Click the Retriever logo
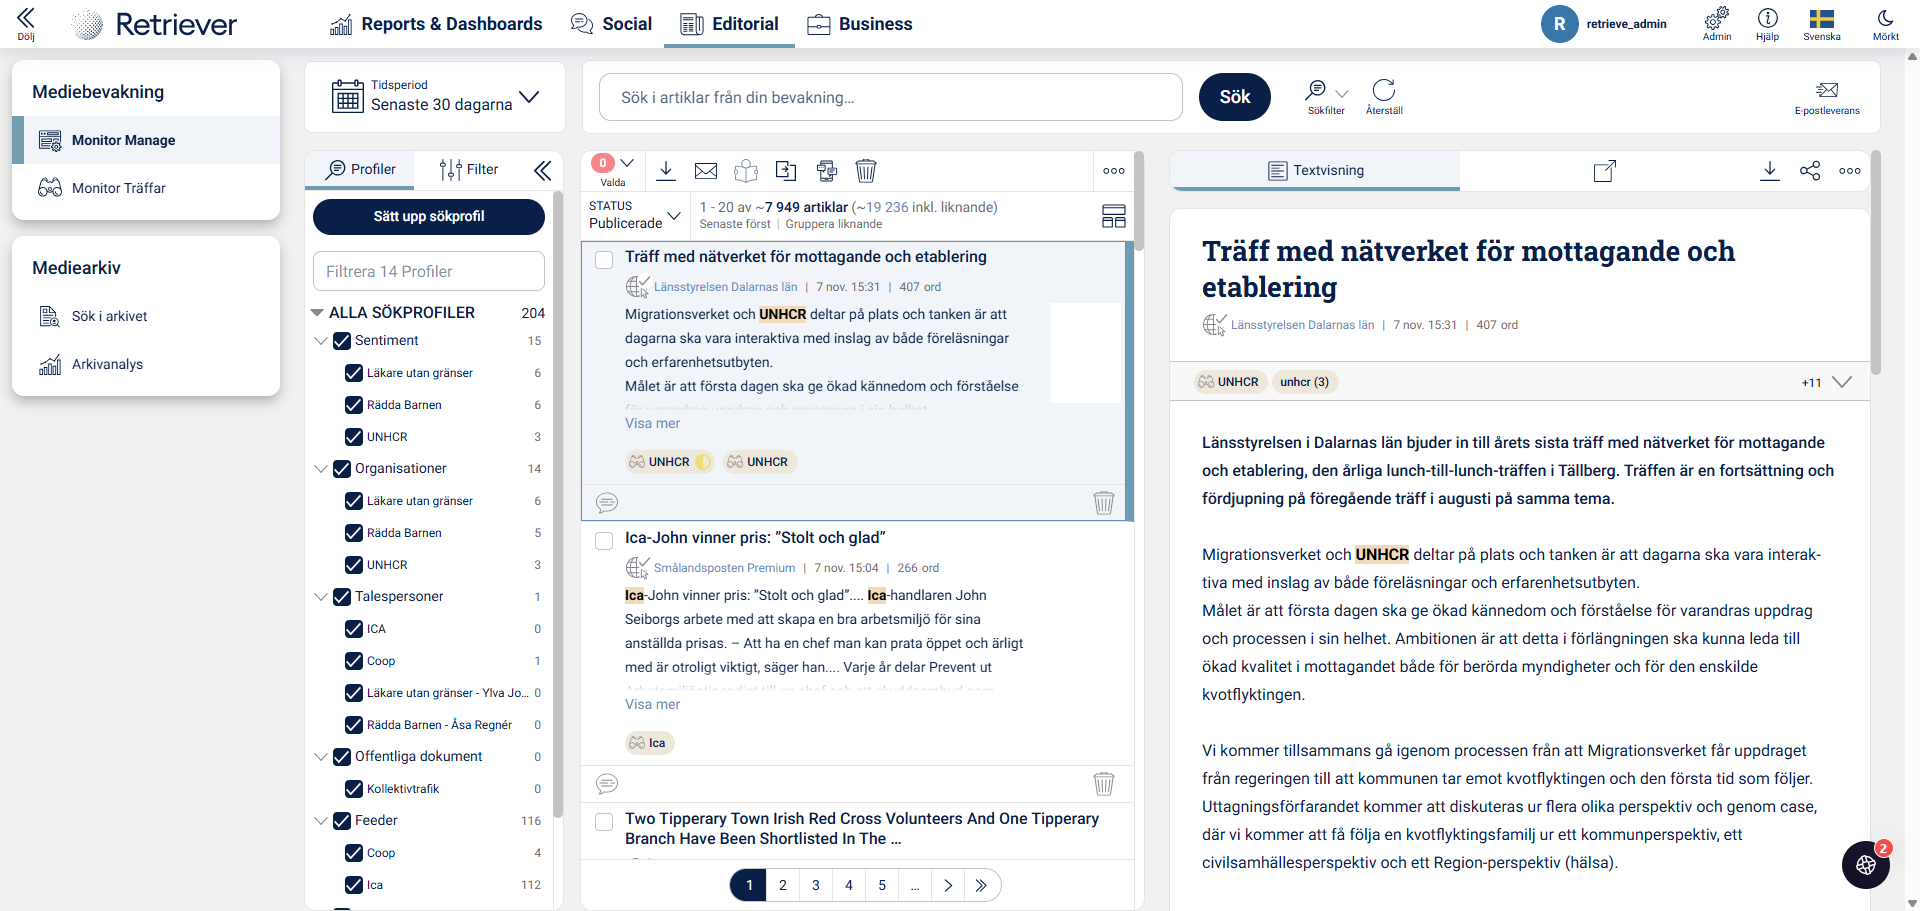This screenshot has width=1920, height=911. click(x=156, y=24)
